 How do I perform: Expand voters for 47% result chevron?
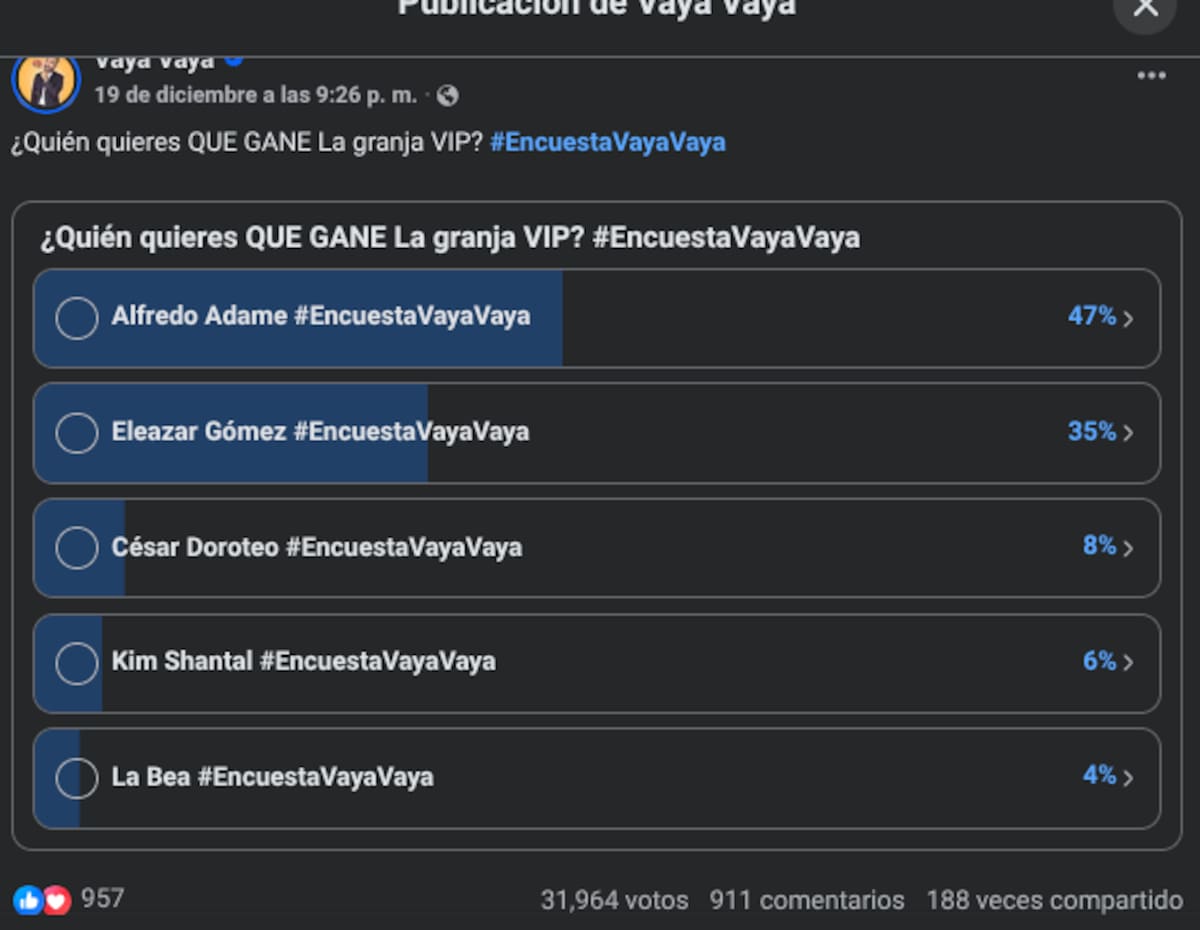[x=1129, y=319]
